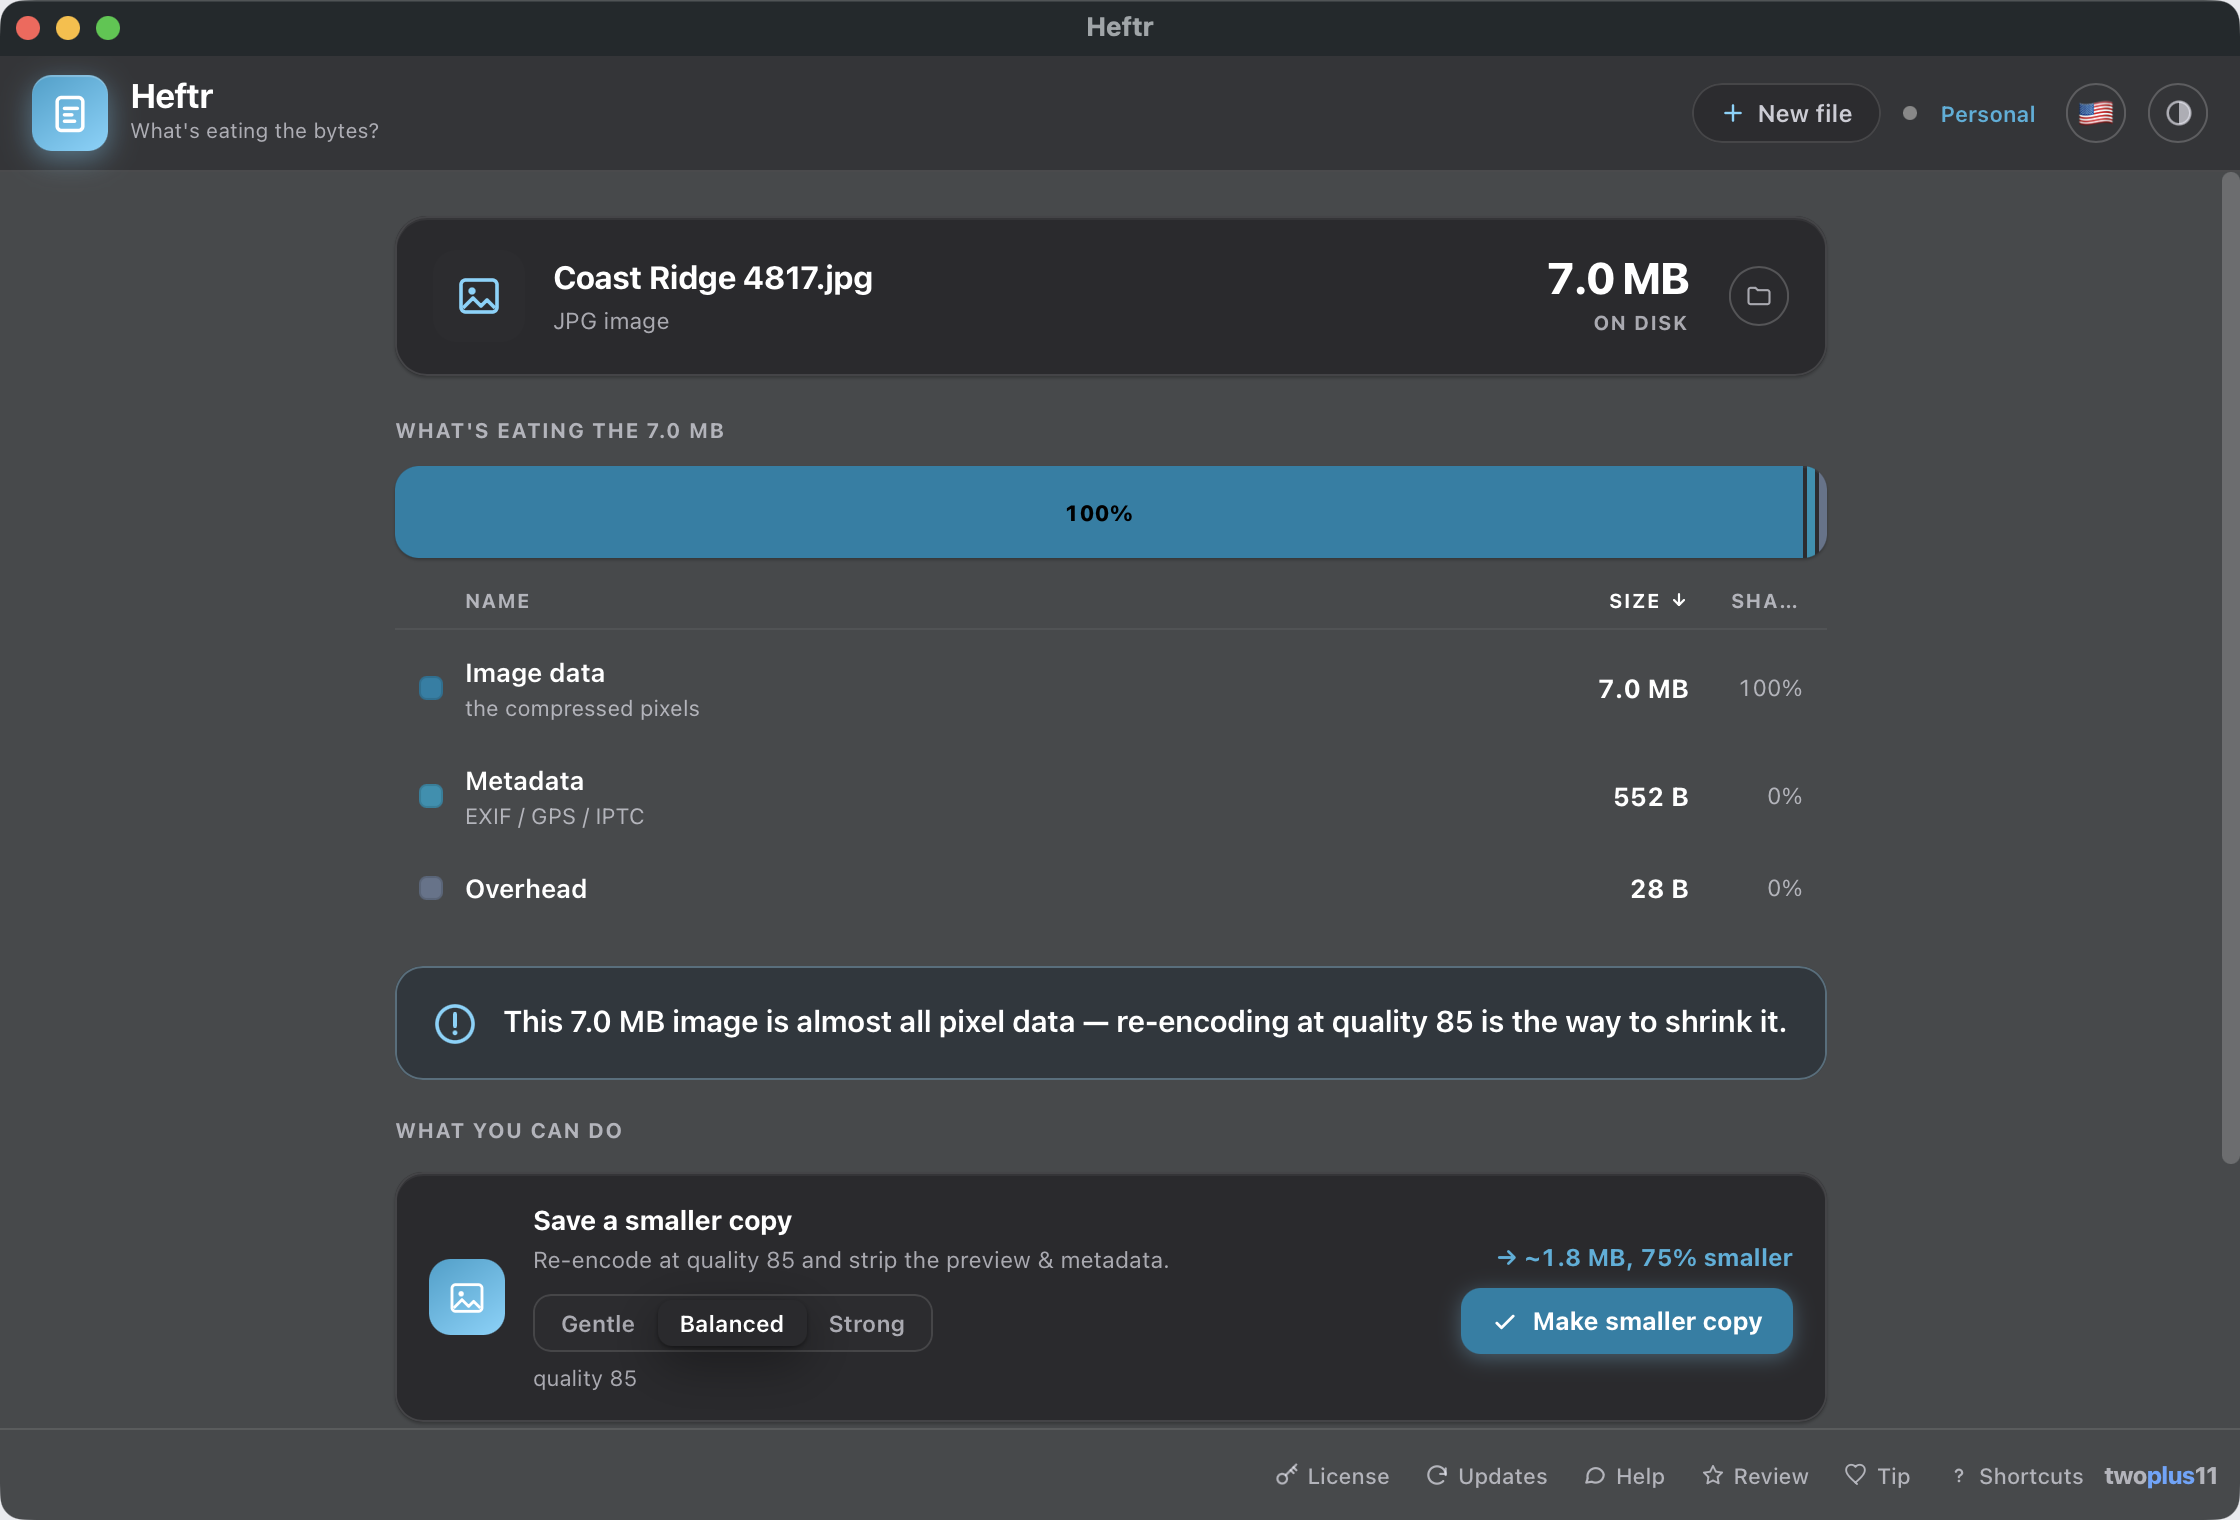The height and width of the screenshot is (1520, 2240).
Task: Select the Metadata row
Action: point(1111,797)
